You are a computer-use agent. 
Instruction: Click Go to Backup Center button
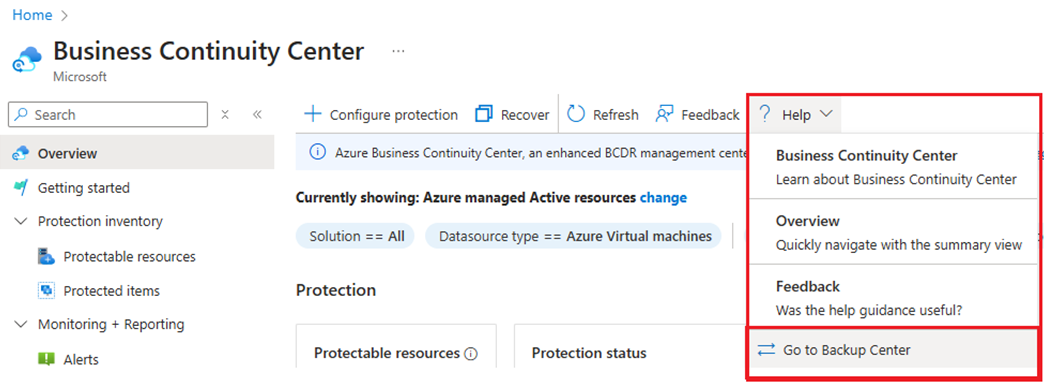[894, 349]
